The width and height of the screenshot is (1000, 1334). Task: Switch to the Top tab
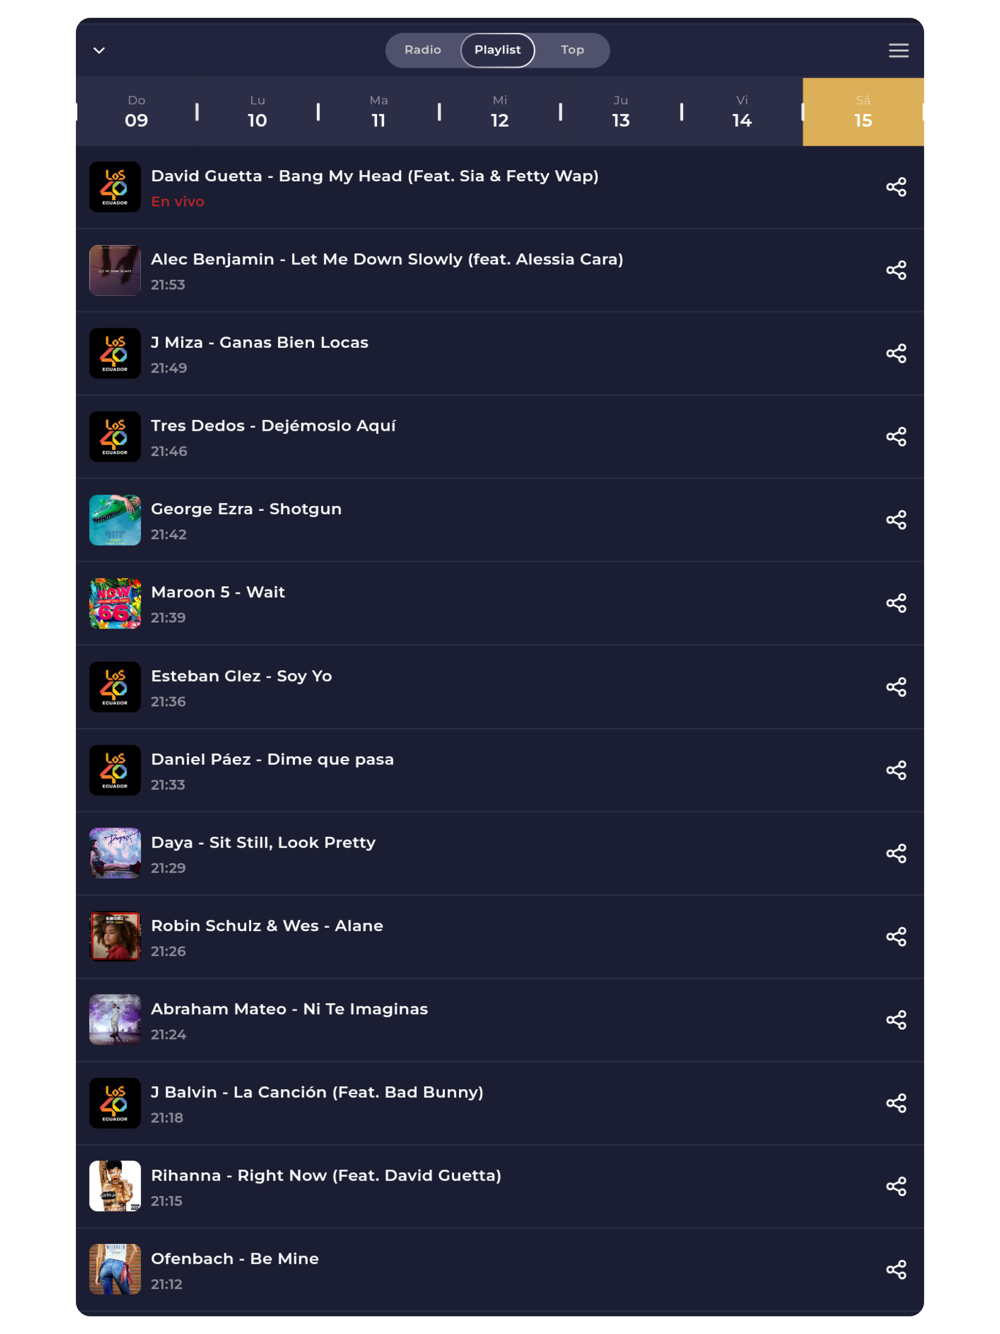572,50
